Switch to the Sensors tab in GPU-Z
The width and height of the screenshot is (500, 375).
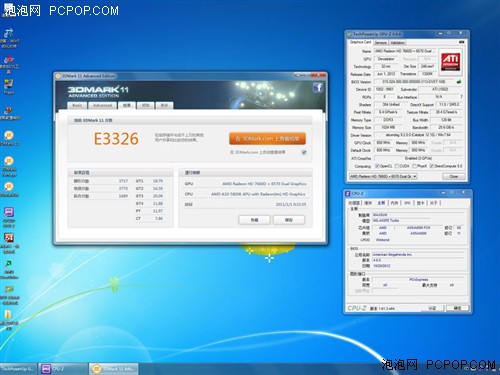(380, 42)
